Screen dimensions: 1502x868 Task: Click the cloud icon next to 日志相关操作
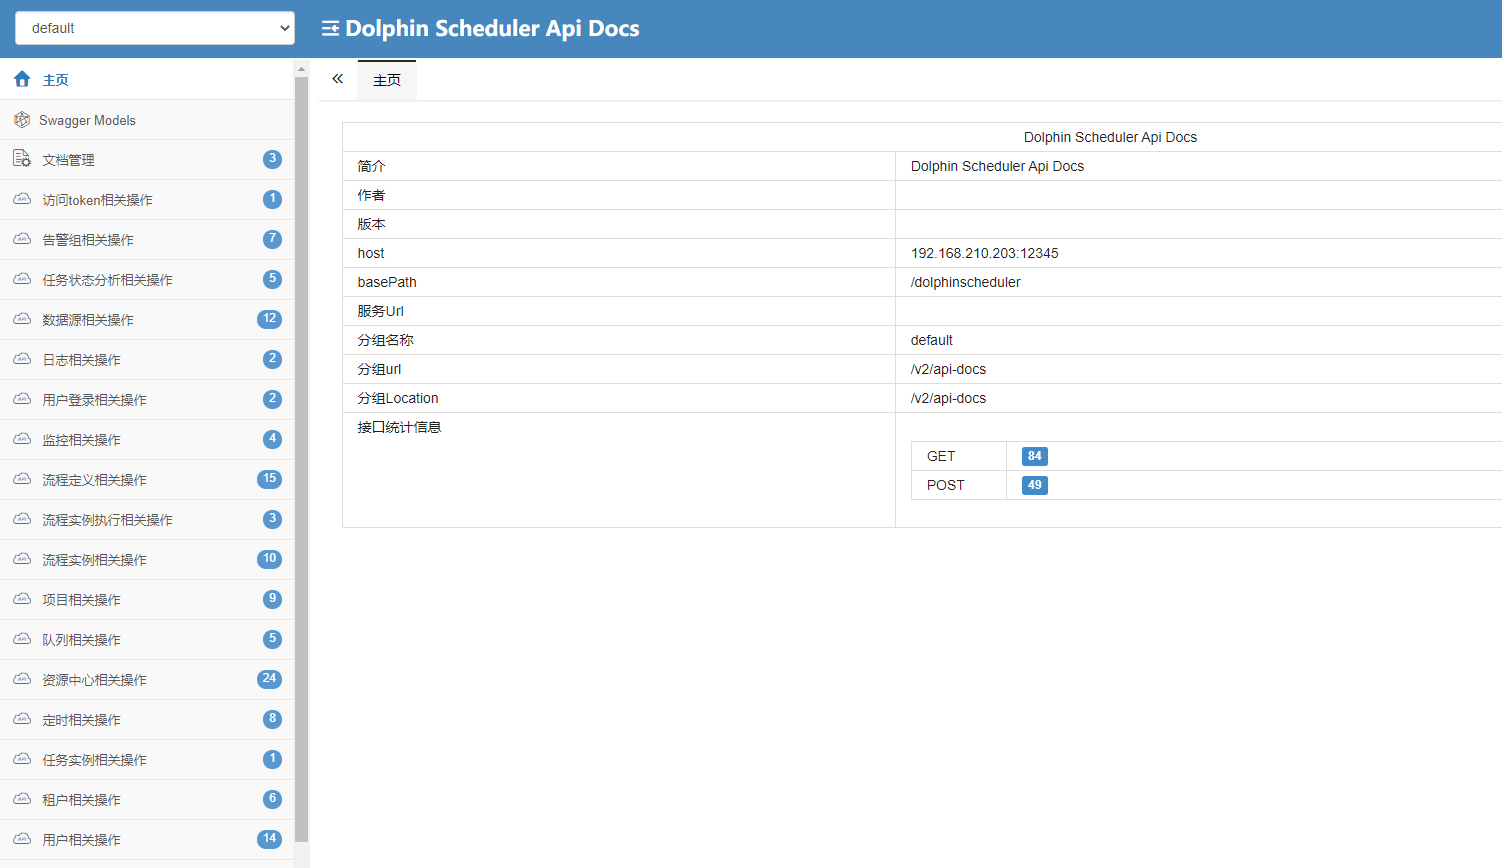[x=21, y=359]
